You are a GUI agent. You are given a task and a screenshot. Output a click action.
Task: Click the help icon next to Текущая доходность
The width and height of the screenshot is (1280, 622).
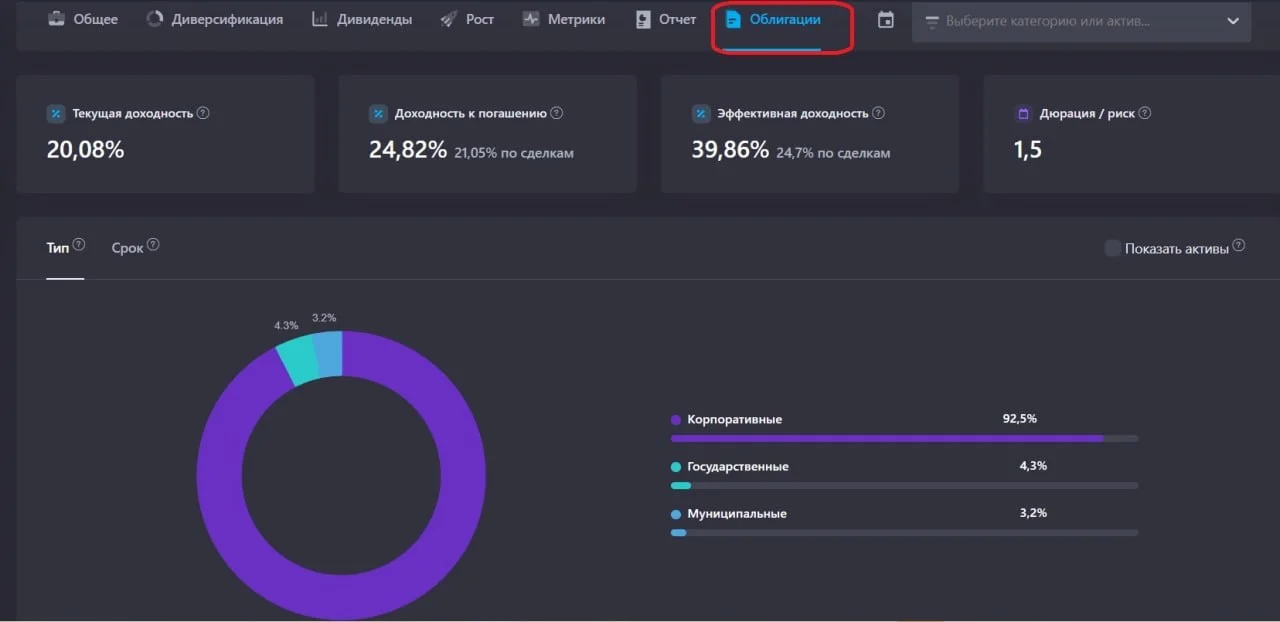(x=203, y=113)
